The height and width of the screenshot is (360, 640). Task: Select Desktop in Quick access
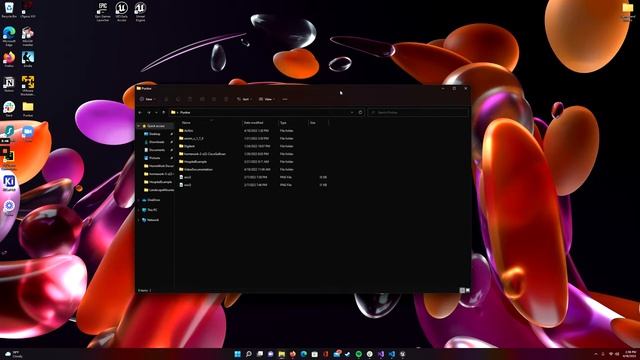click(x=154, y=134)
